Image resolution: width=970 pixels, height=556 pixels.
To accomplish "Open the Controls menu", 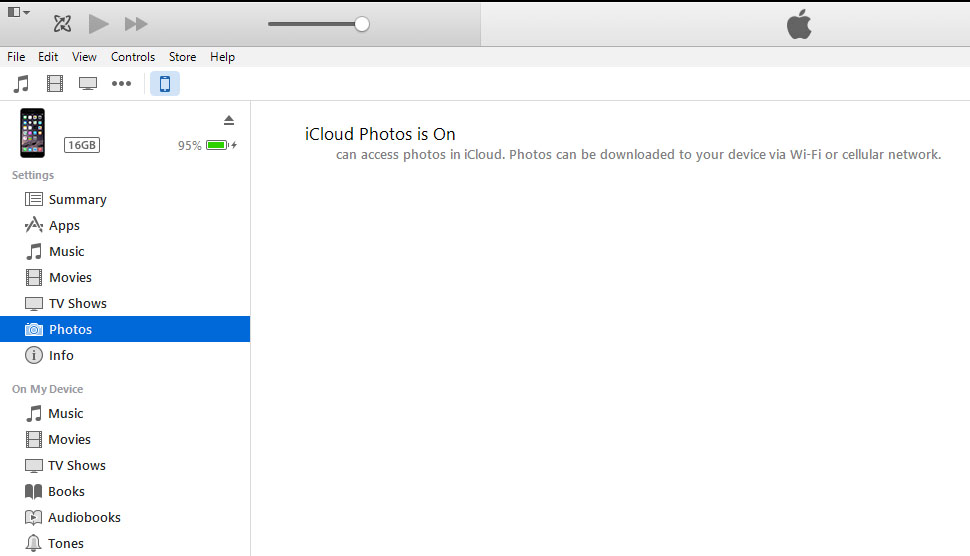I will pyautogui.click(x=133, y=57).
